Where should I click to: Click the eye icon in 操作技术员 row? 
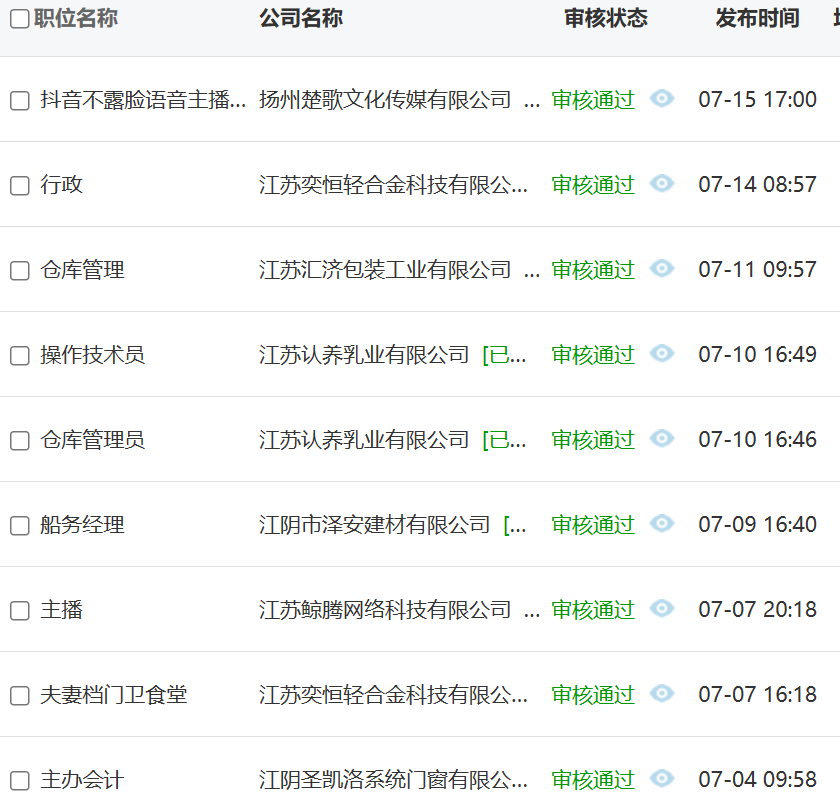662,354
